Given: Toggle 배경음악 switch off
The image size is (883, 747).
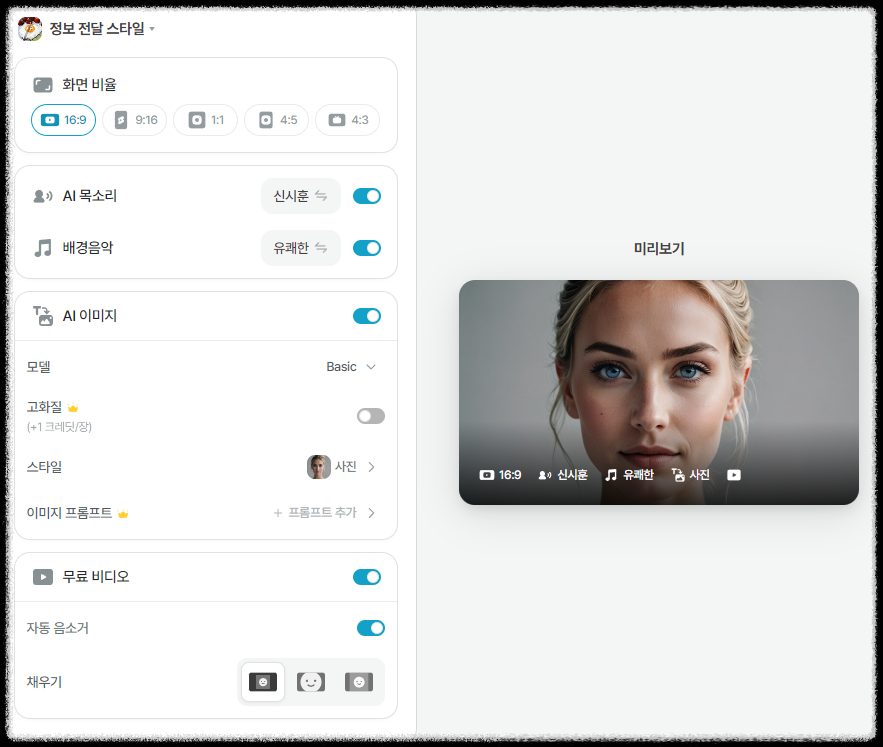Looking at the screenshot, I should click(367, 248).
